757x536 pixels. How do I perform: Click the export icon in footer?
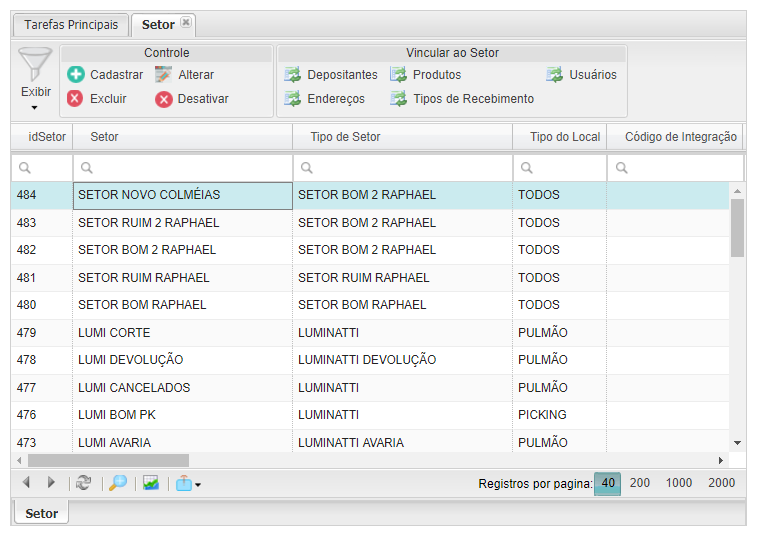pos(183,483)
